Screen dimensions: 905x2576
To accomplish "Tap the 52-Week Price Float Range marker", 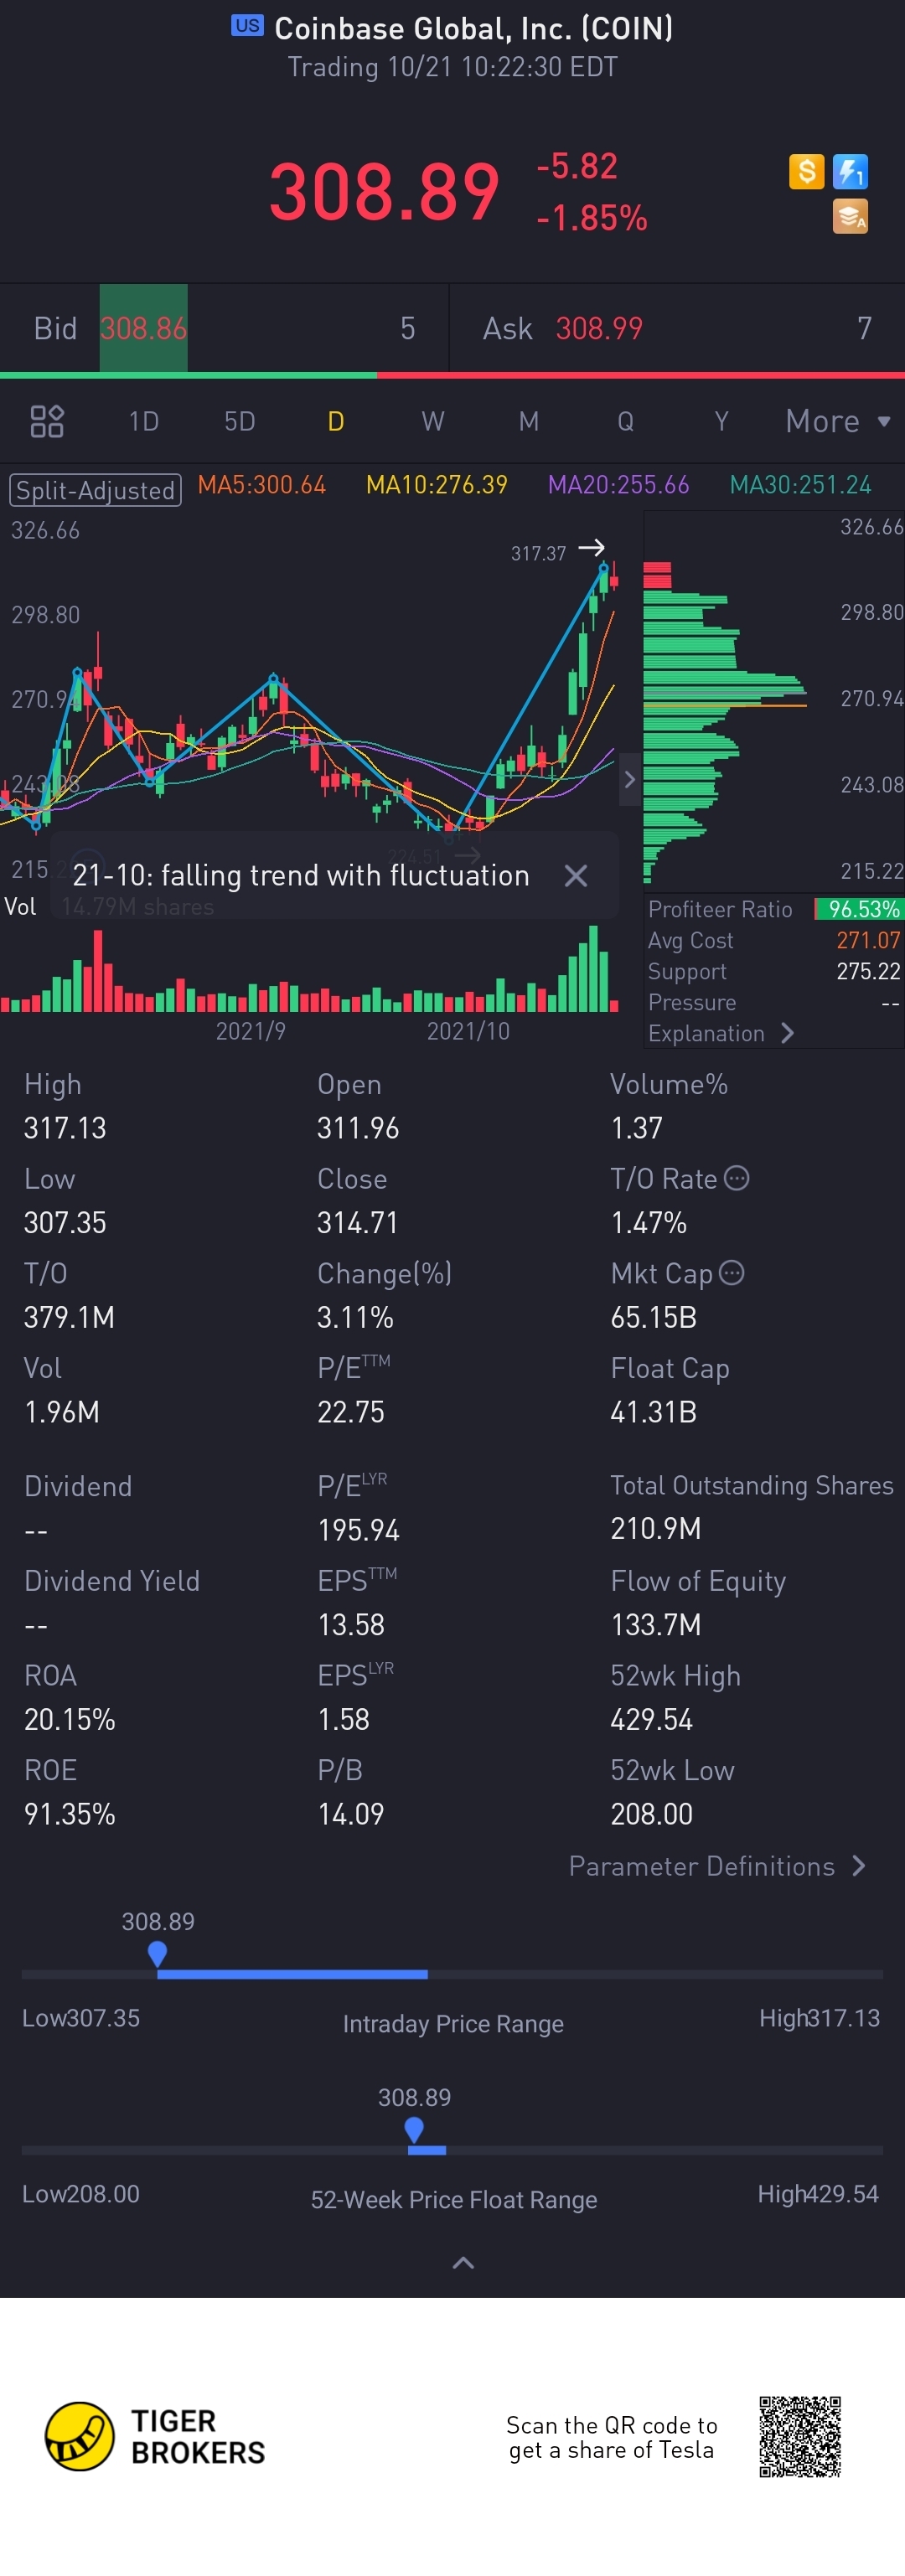I will point(414,2130).
